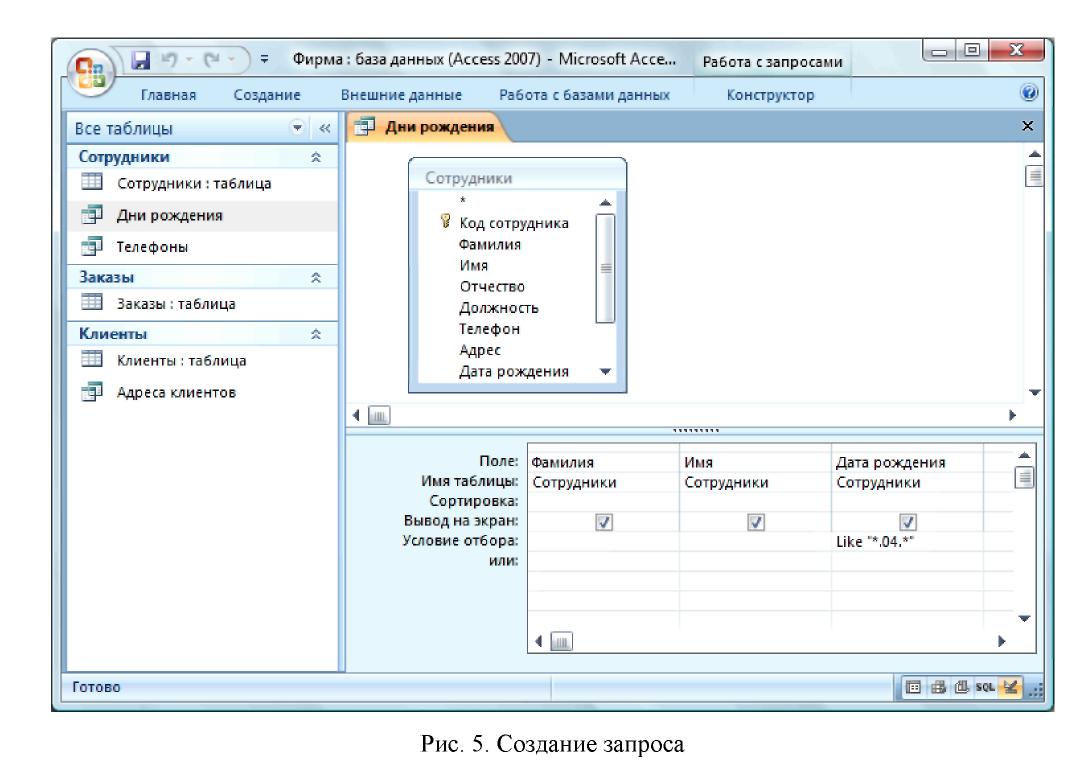The height and width of the screenshot is (775, 1079).
Task: Open the Конструктор ribbon tab
Action: [x=771, y=95]
